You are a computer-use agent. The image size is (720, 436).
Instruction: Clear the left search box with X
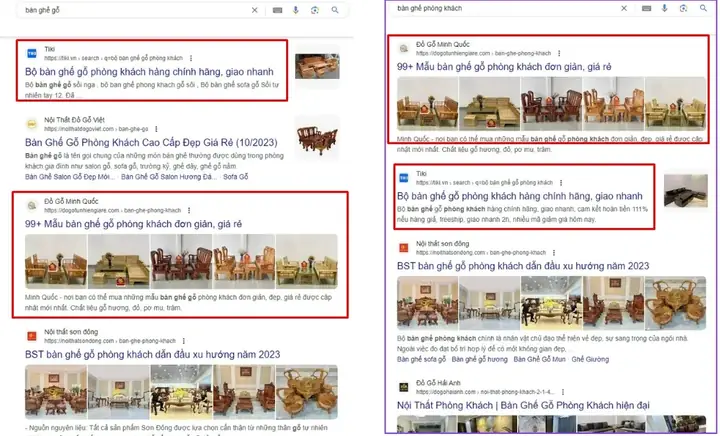[253, 10]
